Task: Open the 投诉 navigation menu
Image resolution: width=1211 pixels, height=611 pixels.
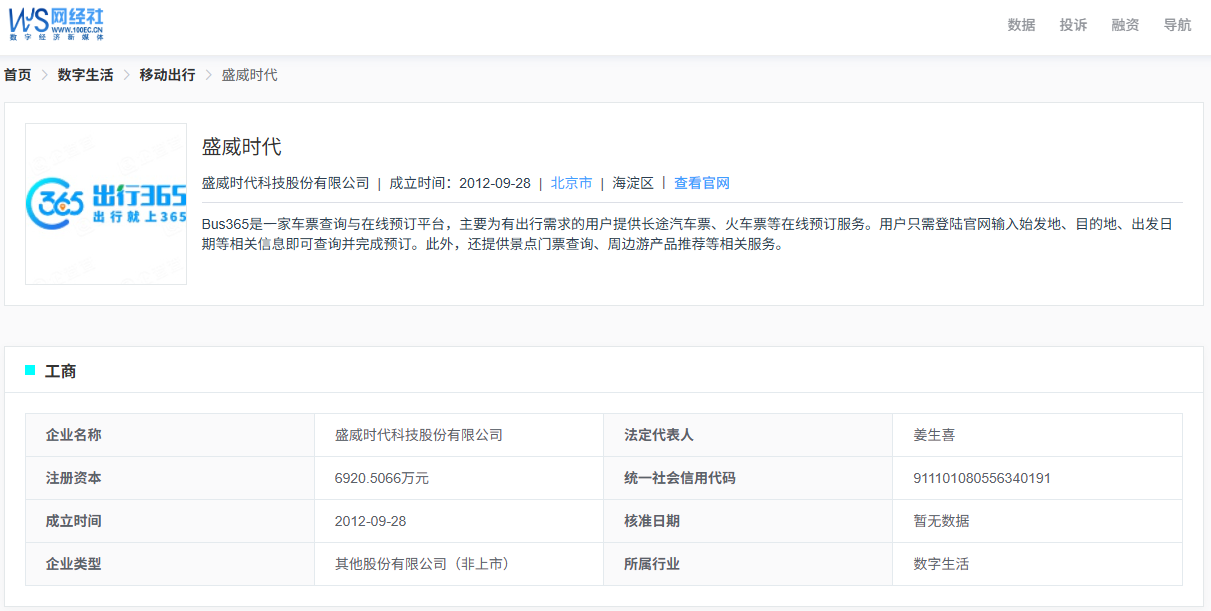Action: pos(1073,25)
